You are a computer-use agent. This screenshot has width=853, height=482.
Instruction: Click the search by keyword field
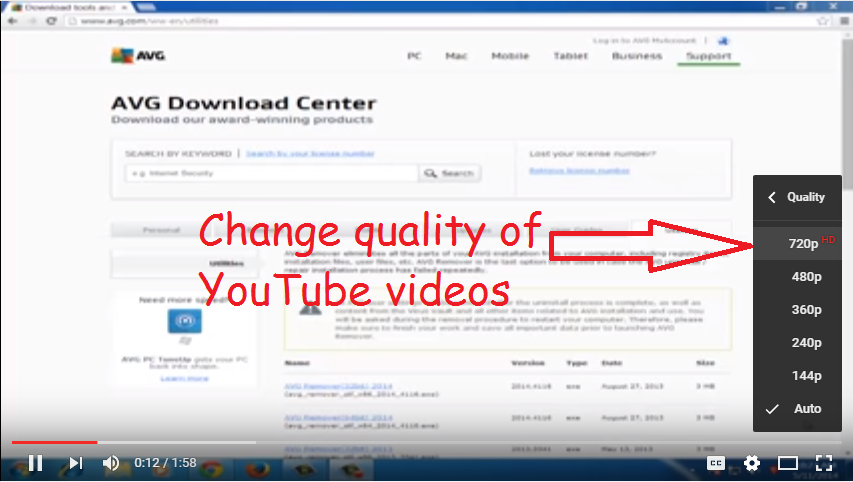pos(268,173)
